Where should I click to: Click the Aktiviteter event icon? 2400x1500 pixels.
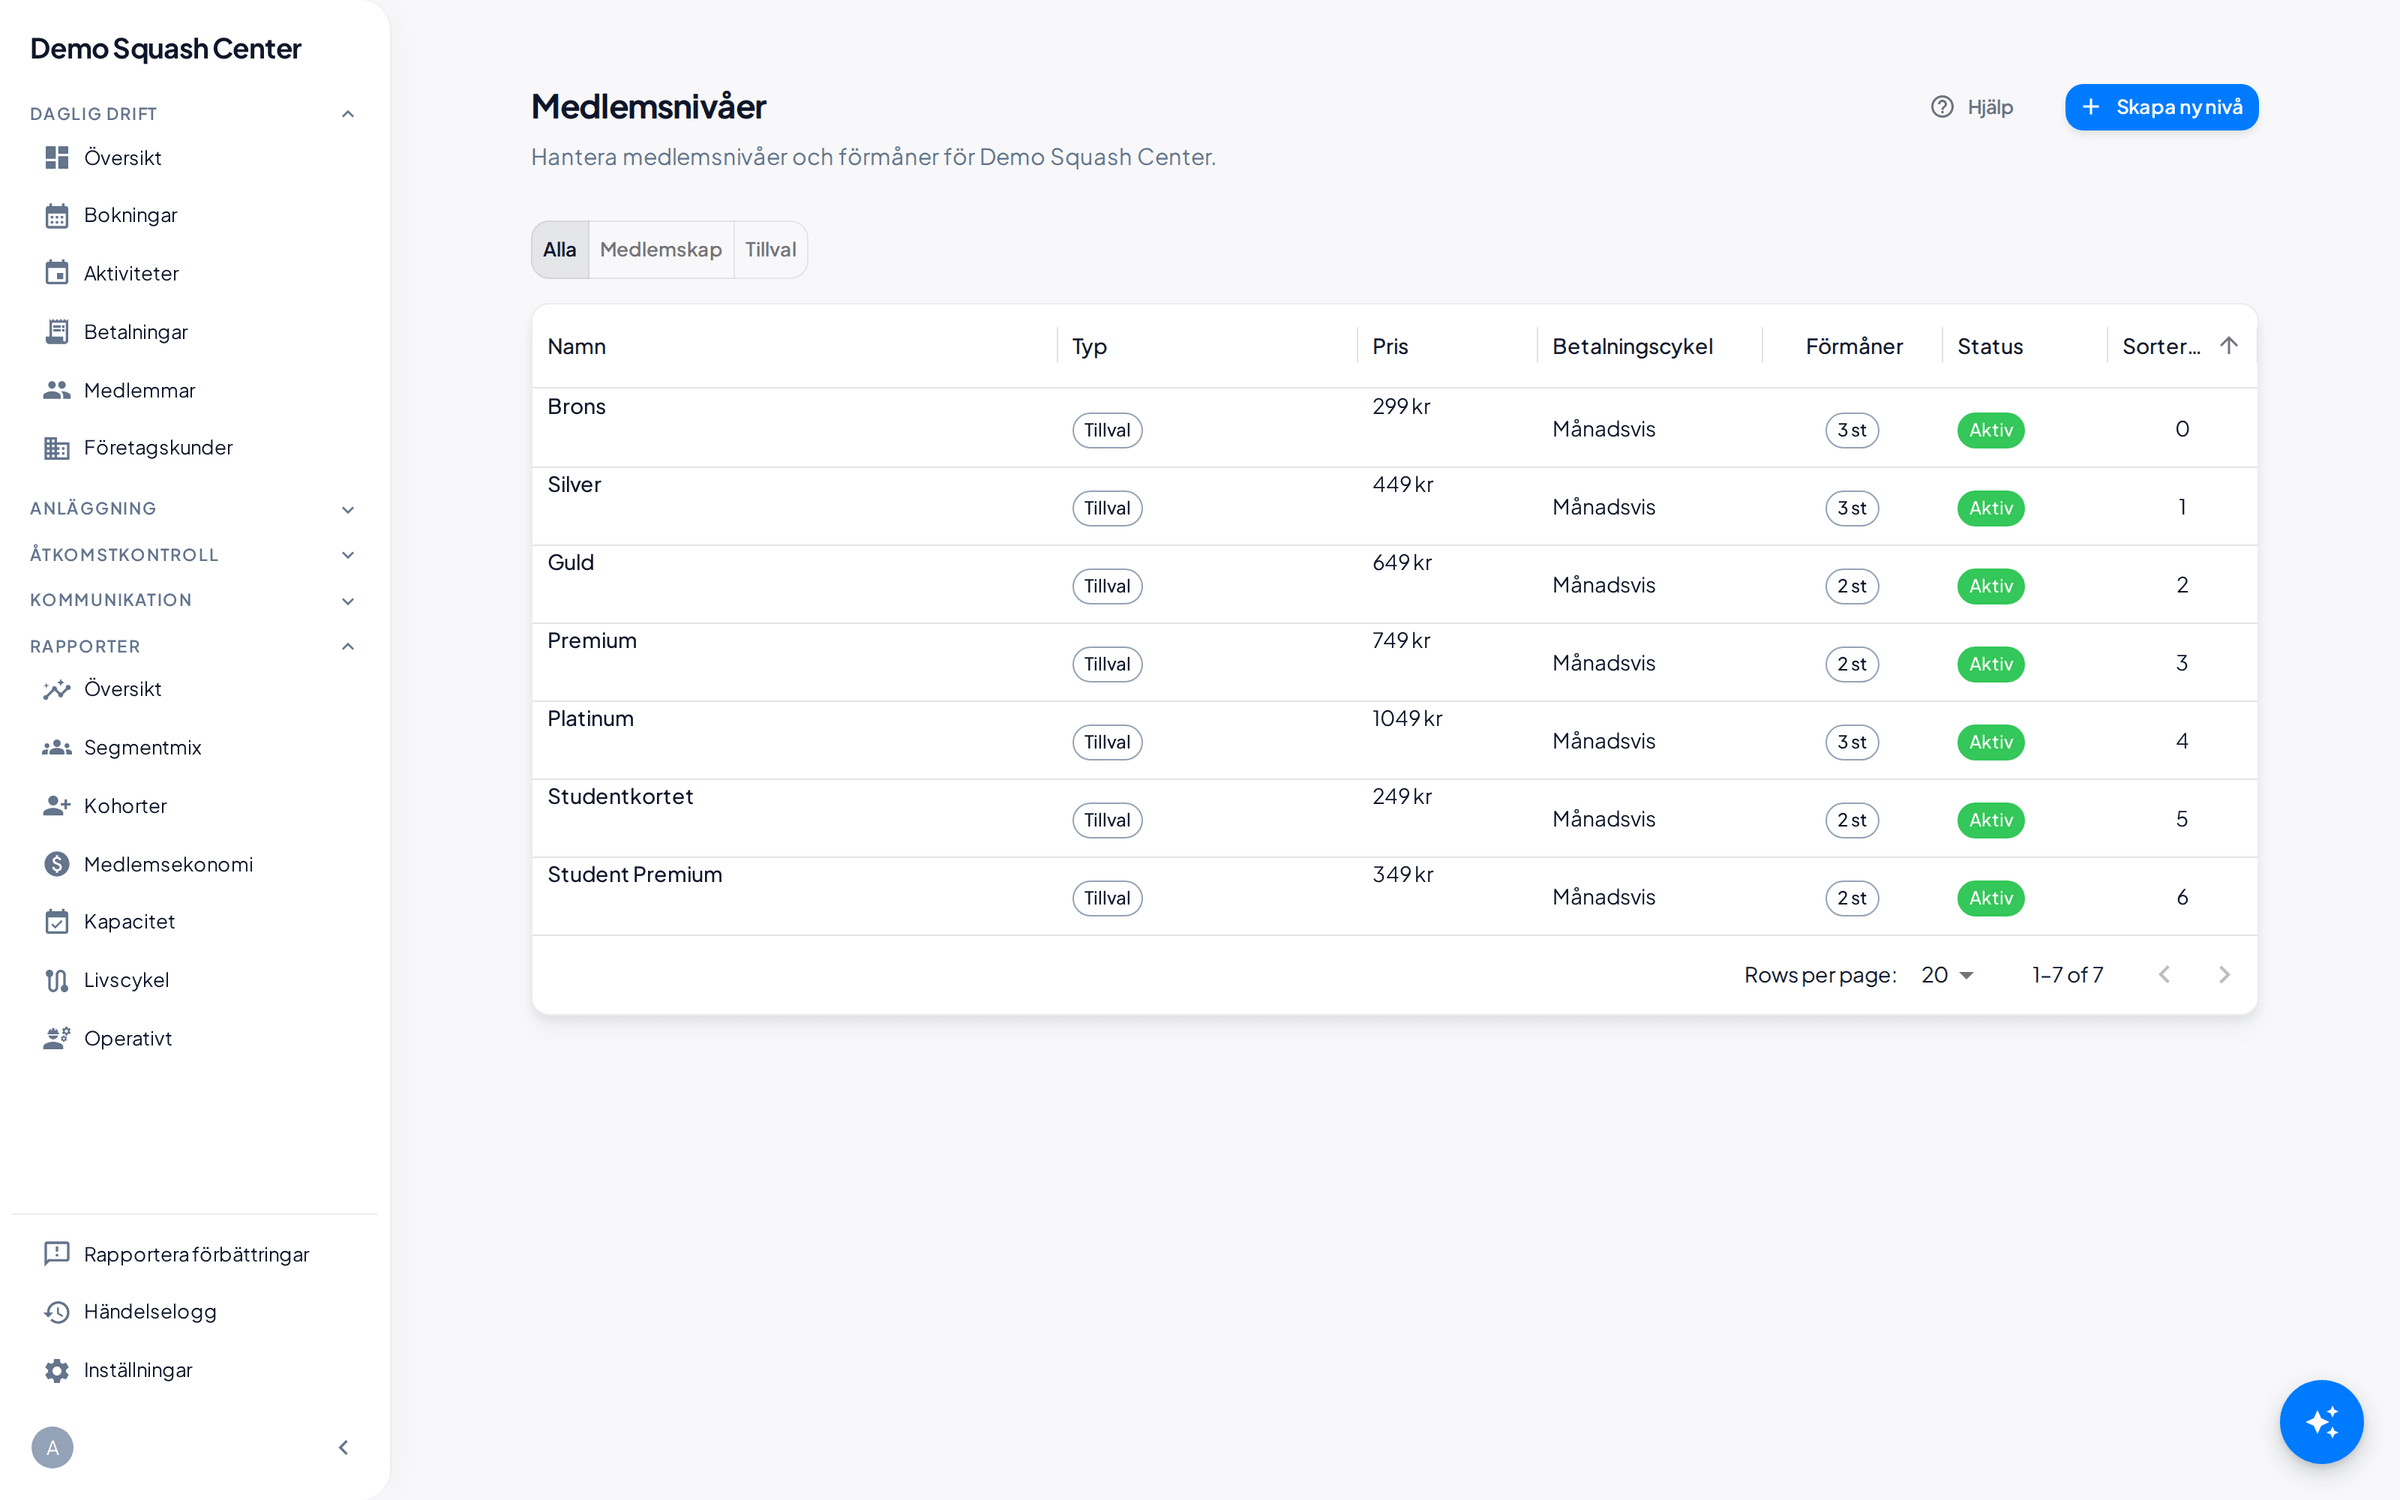[x=57, y=273]
